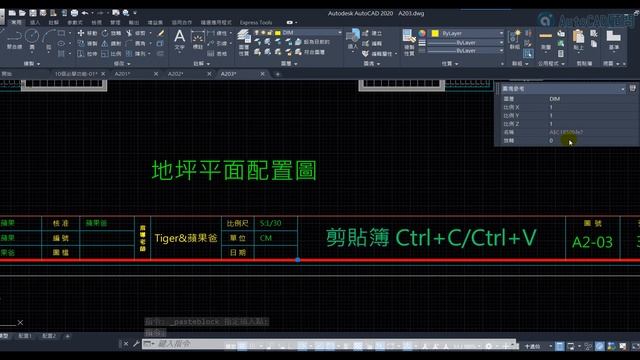
Task: Switch to the A202 drawing tab
Action: pos(176,74)
